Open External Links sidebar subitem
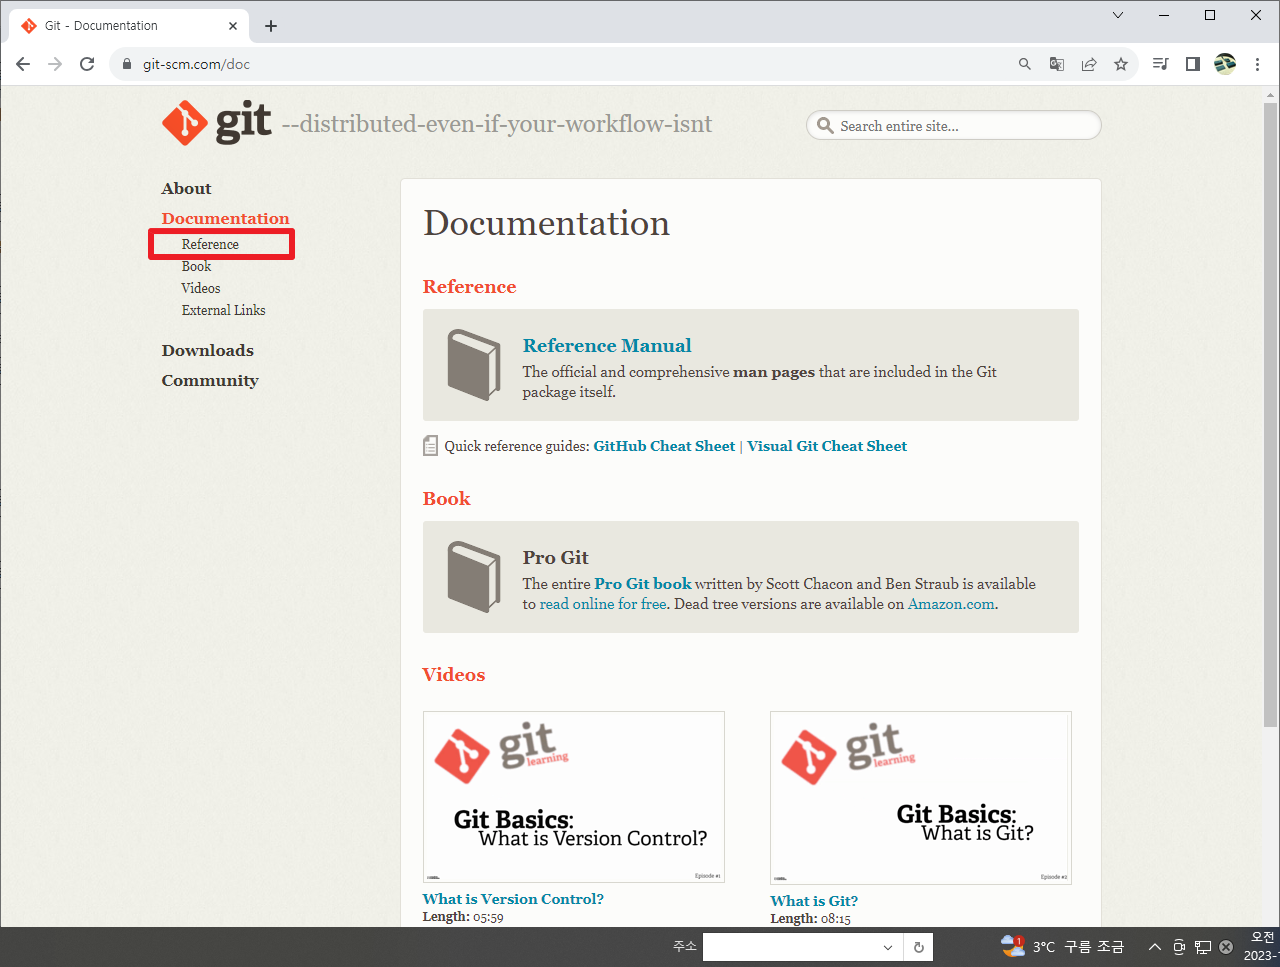 (x=224, y=310)
